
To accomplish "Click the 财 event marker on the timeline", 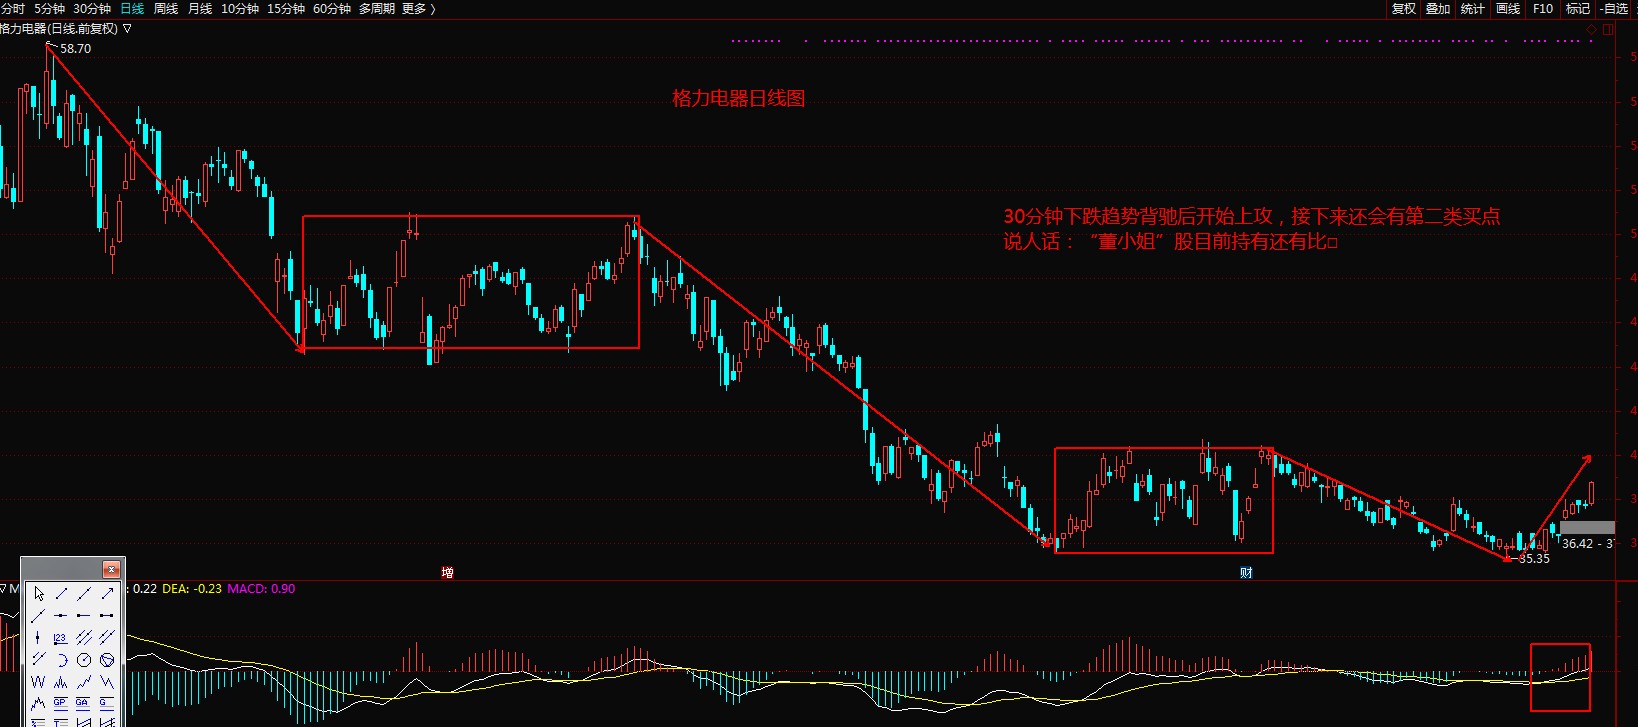I will coord(1246,572).
